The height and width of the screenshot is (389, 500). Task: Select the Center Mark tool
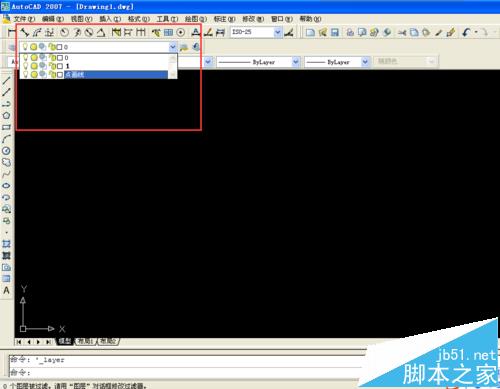click(181, 32)
